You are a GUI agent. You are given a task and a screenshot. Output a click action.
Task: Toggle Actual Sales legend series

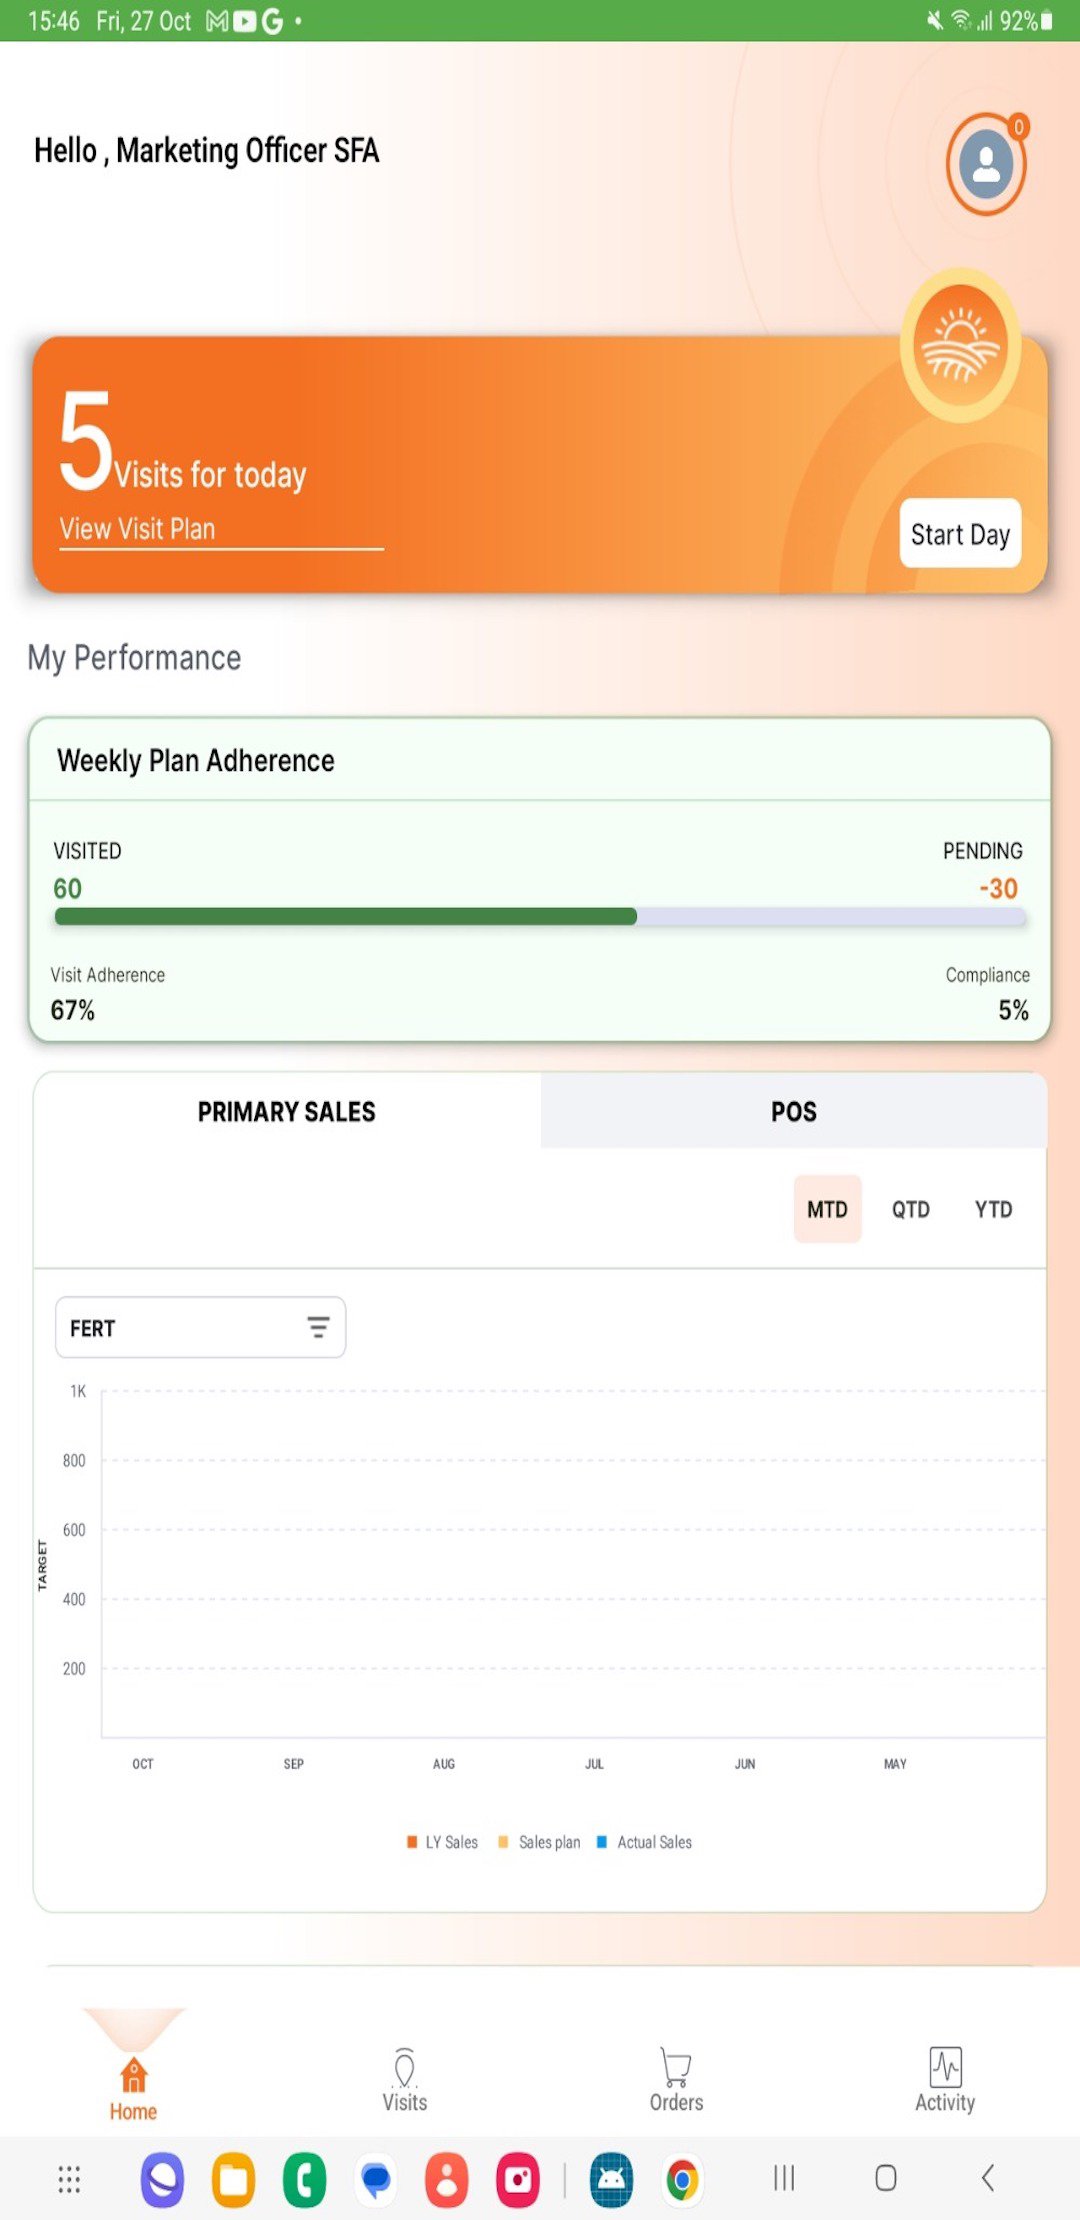(644, 1842)
